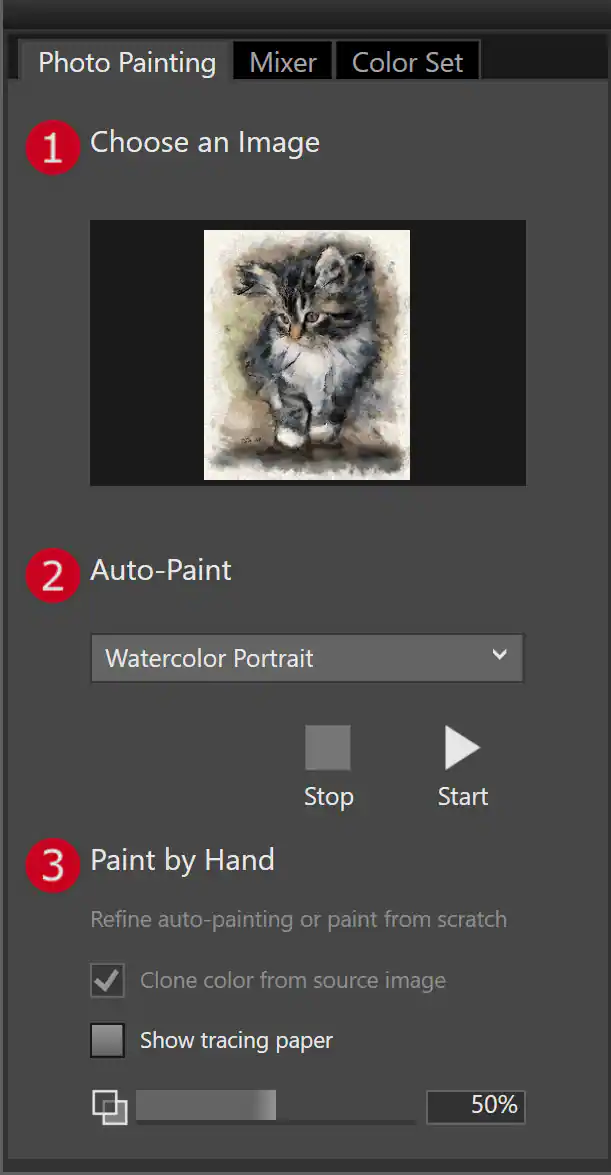Click the image preview area under Choose an Image
The width and height of the screenshot is (611, 1175).
pyautogui.click(x=306, y=352)
